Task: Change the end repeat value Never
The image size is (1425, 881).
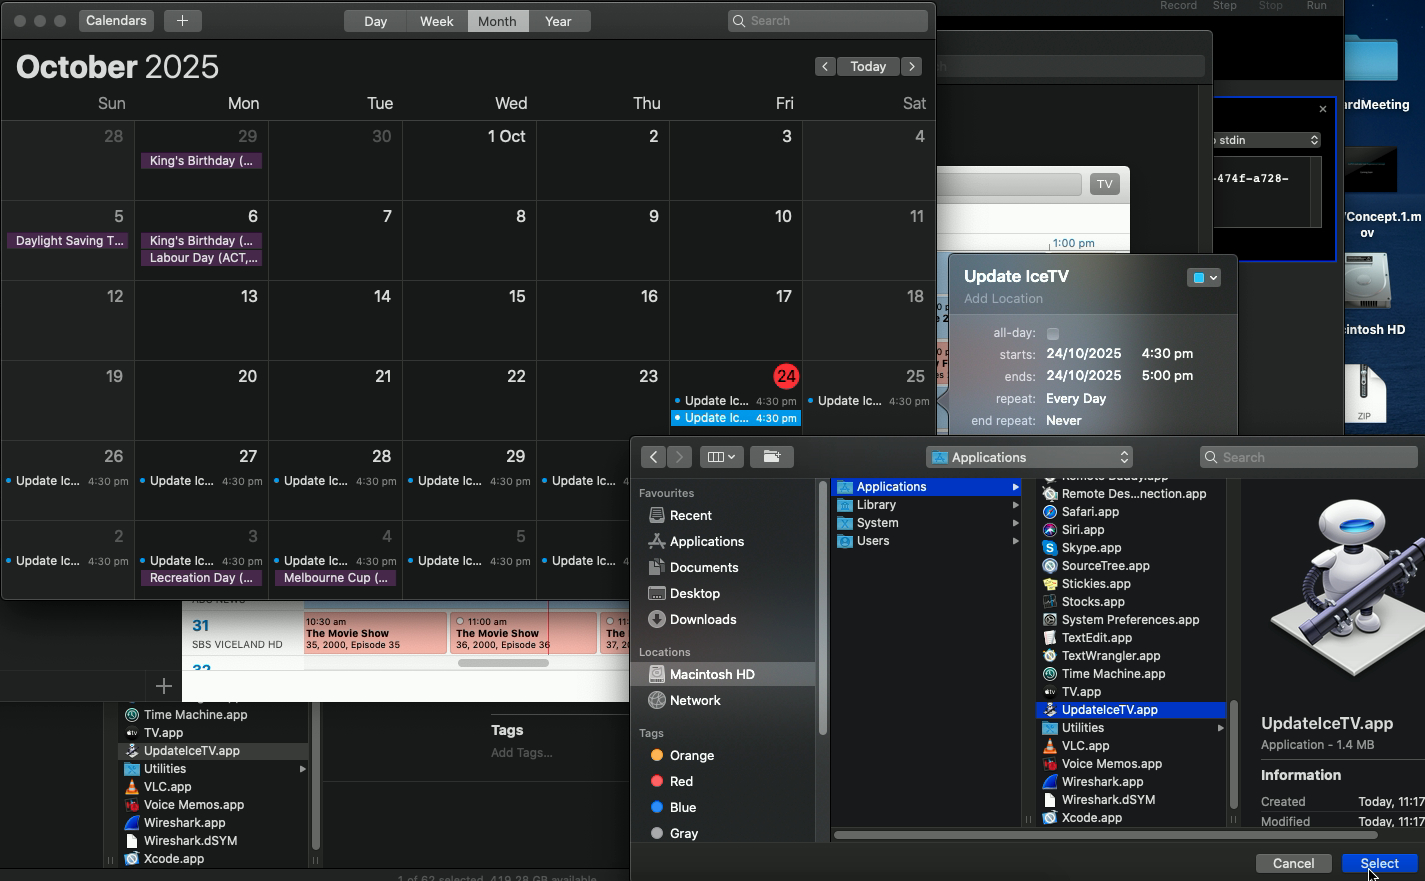Action: tap(1063, 421)
